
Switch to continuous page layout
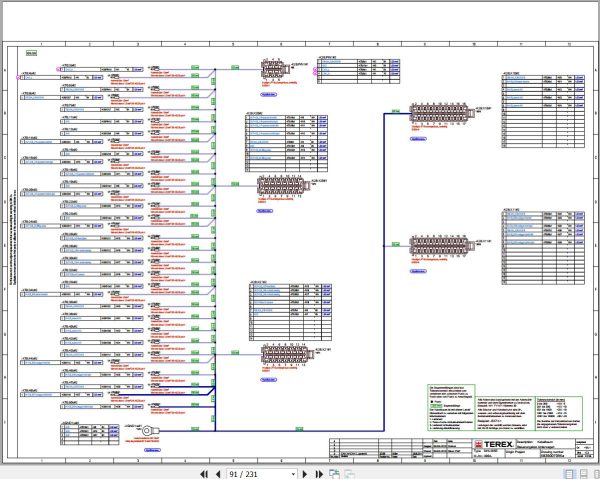pos(584,474)
